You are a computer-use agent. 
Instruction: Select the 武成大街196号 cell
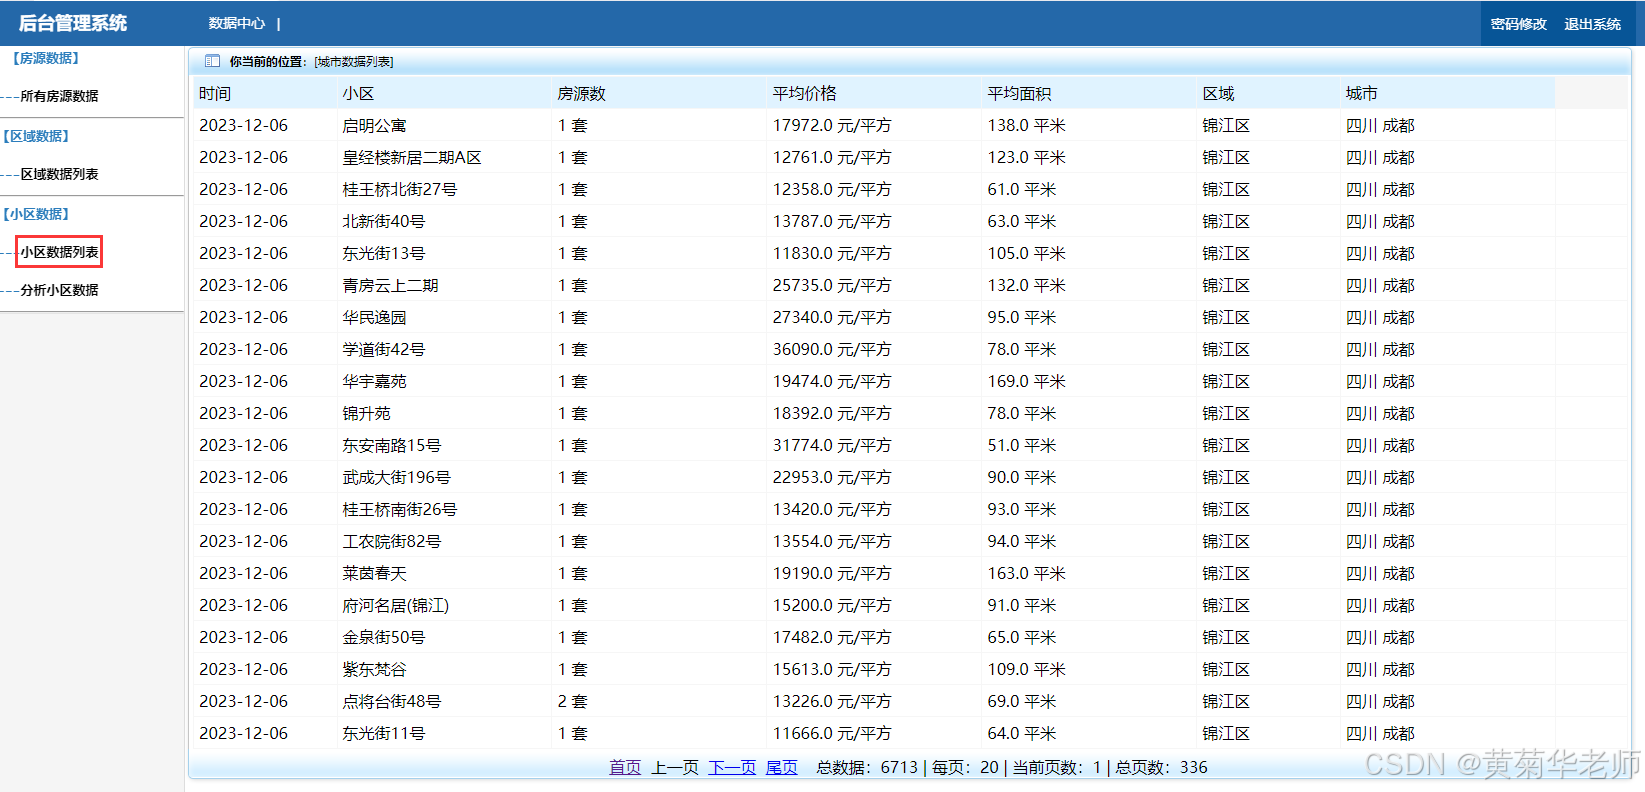pyautogui.click(x=396, y=477)
